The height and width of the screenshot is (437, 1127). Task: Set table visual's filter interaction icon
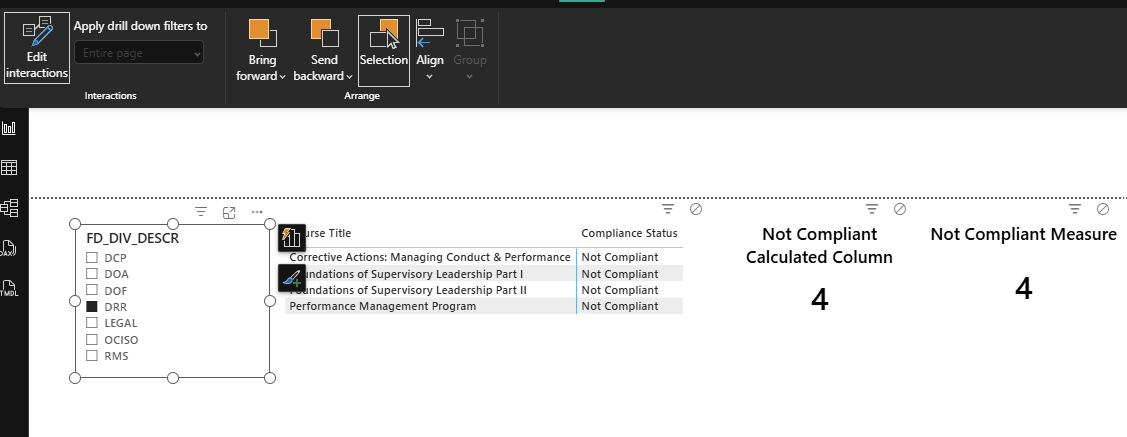pyautogui.click(x=668, y=208)
